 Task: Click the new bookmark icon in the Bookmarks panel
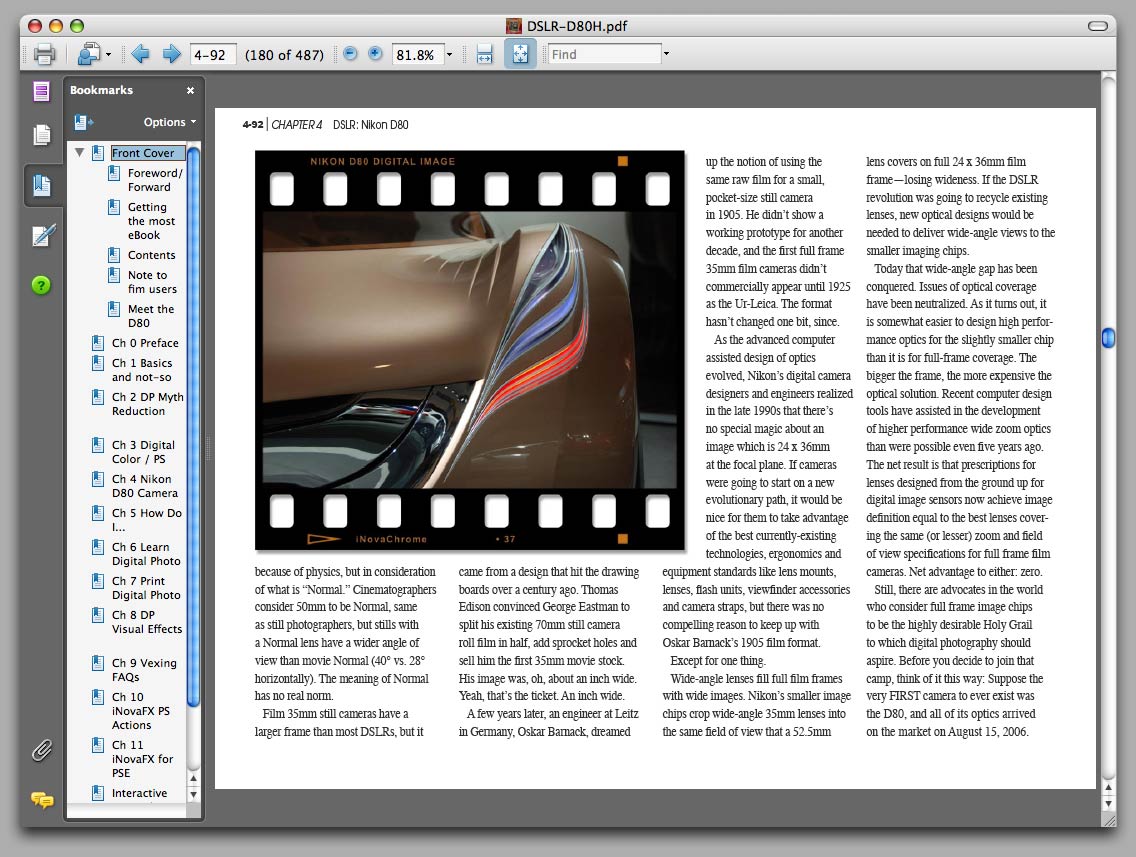pos(83,122)
